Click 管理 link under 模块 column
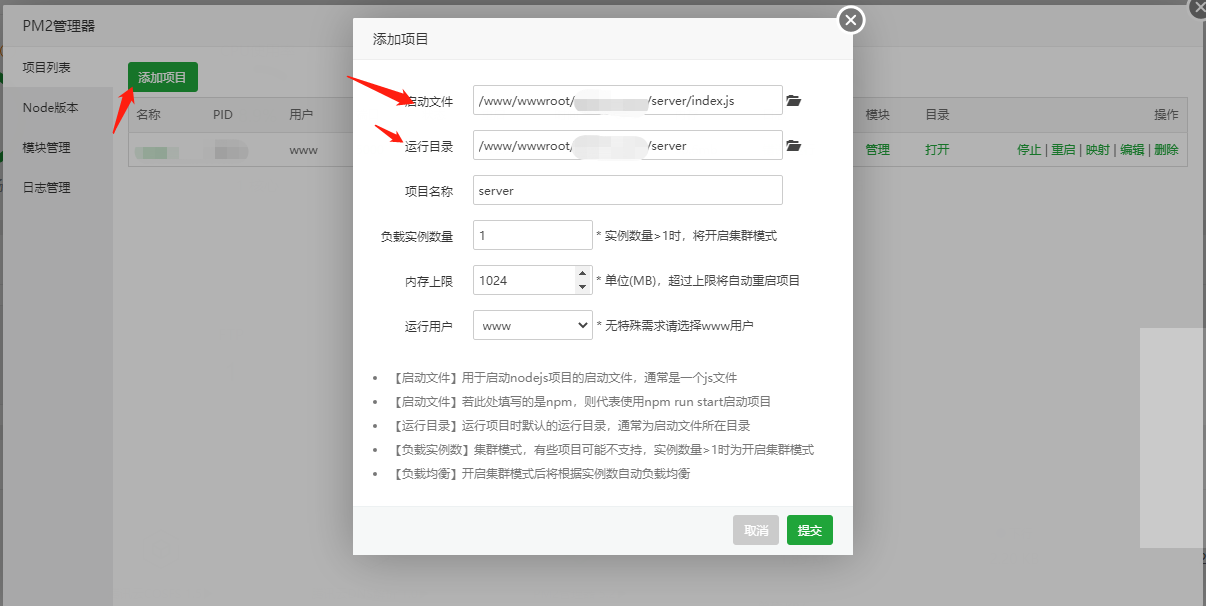 878,150
